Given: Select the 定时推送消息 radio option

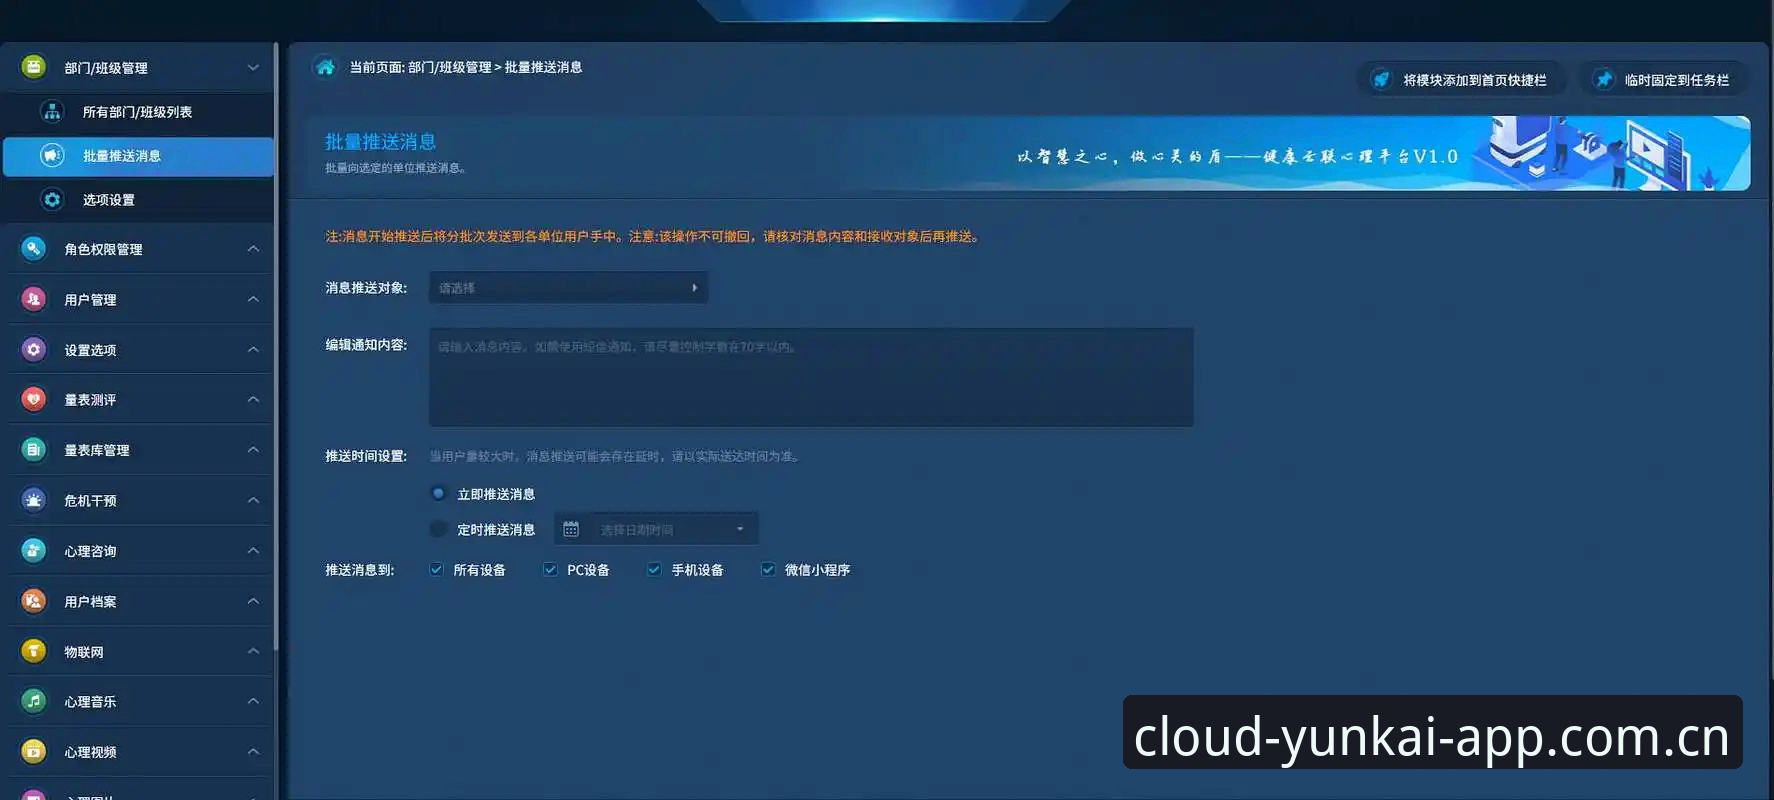Looking at the screenshot, I should tap(438, 529).
